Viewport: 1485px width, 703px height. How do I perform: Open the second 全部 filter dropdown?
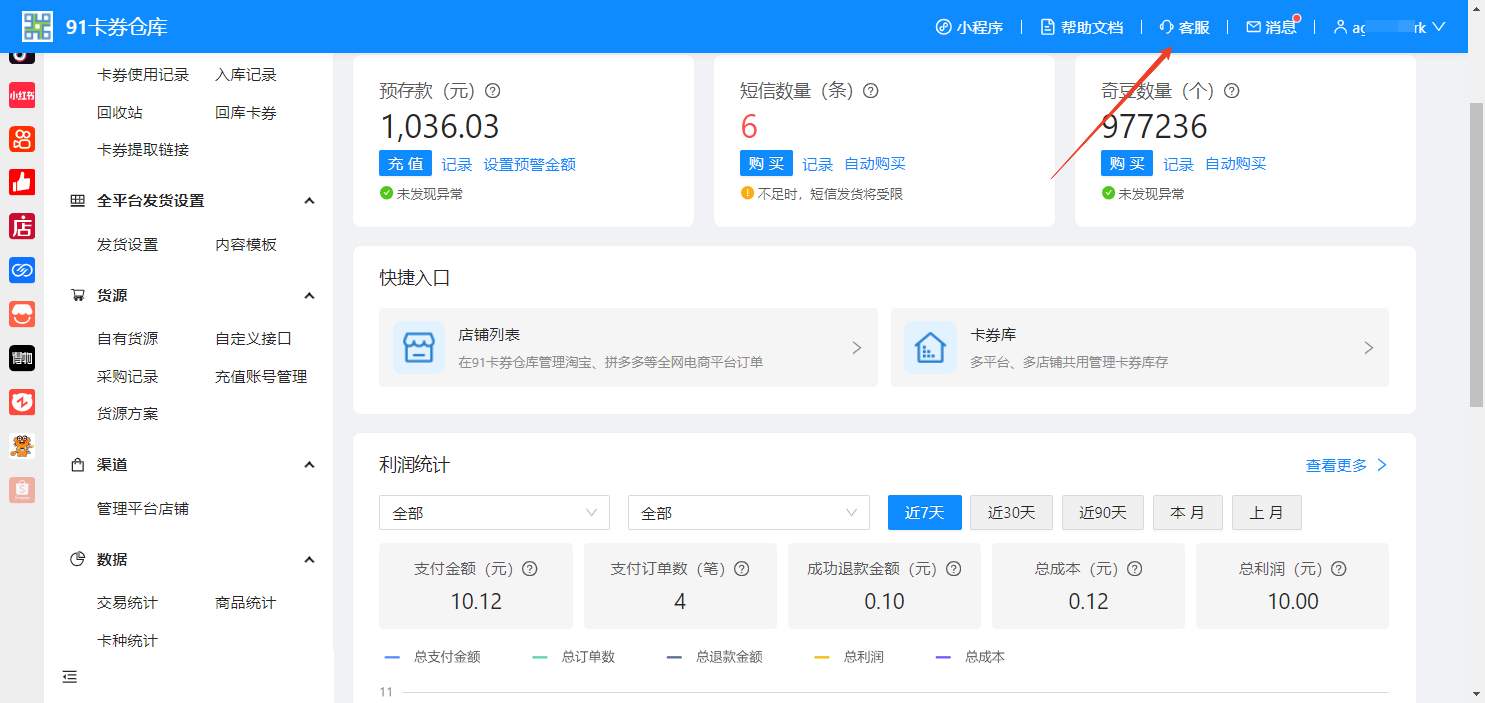pyautogui.click(x=749, y=512)
